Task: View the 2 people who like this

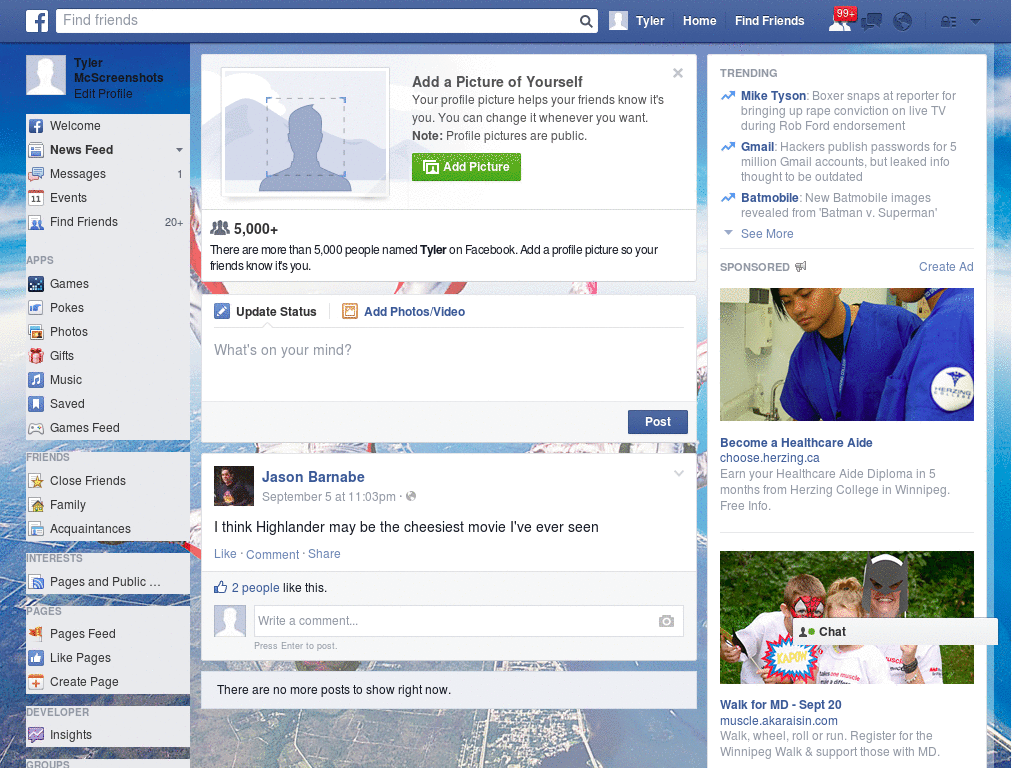Action: click(255, 588)
